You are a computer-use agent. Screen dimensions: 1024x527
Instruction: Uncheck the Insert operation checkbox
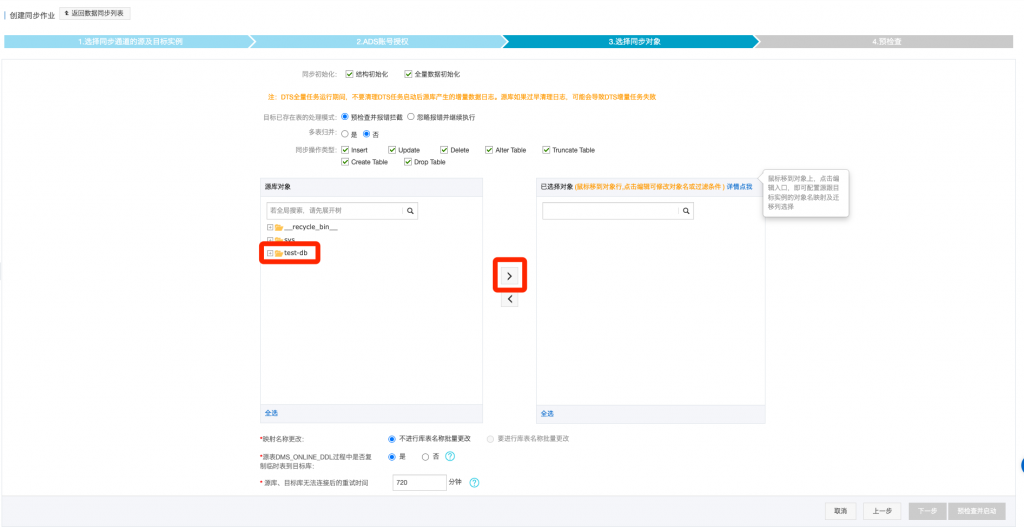[345, 150]
